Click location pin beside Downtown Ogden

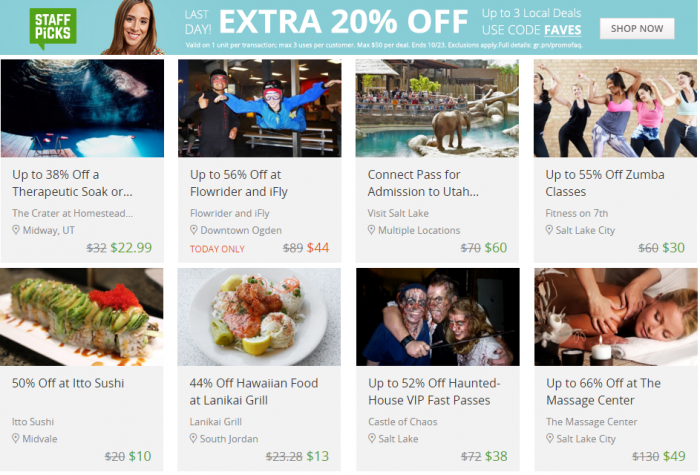(193, 230)
